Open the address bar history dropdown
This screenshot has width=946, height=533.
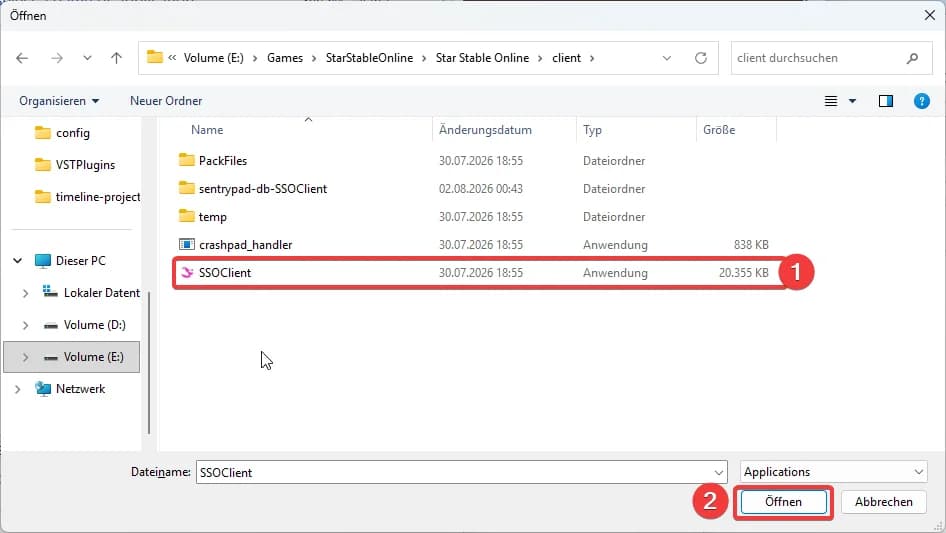[x=667, y=58]
